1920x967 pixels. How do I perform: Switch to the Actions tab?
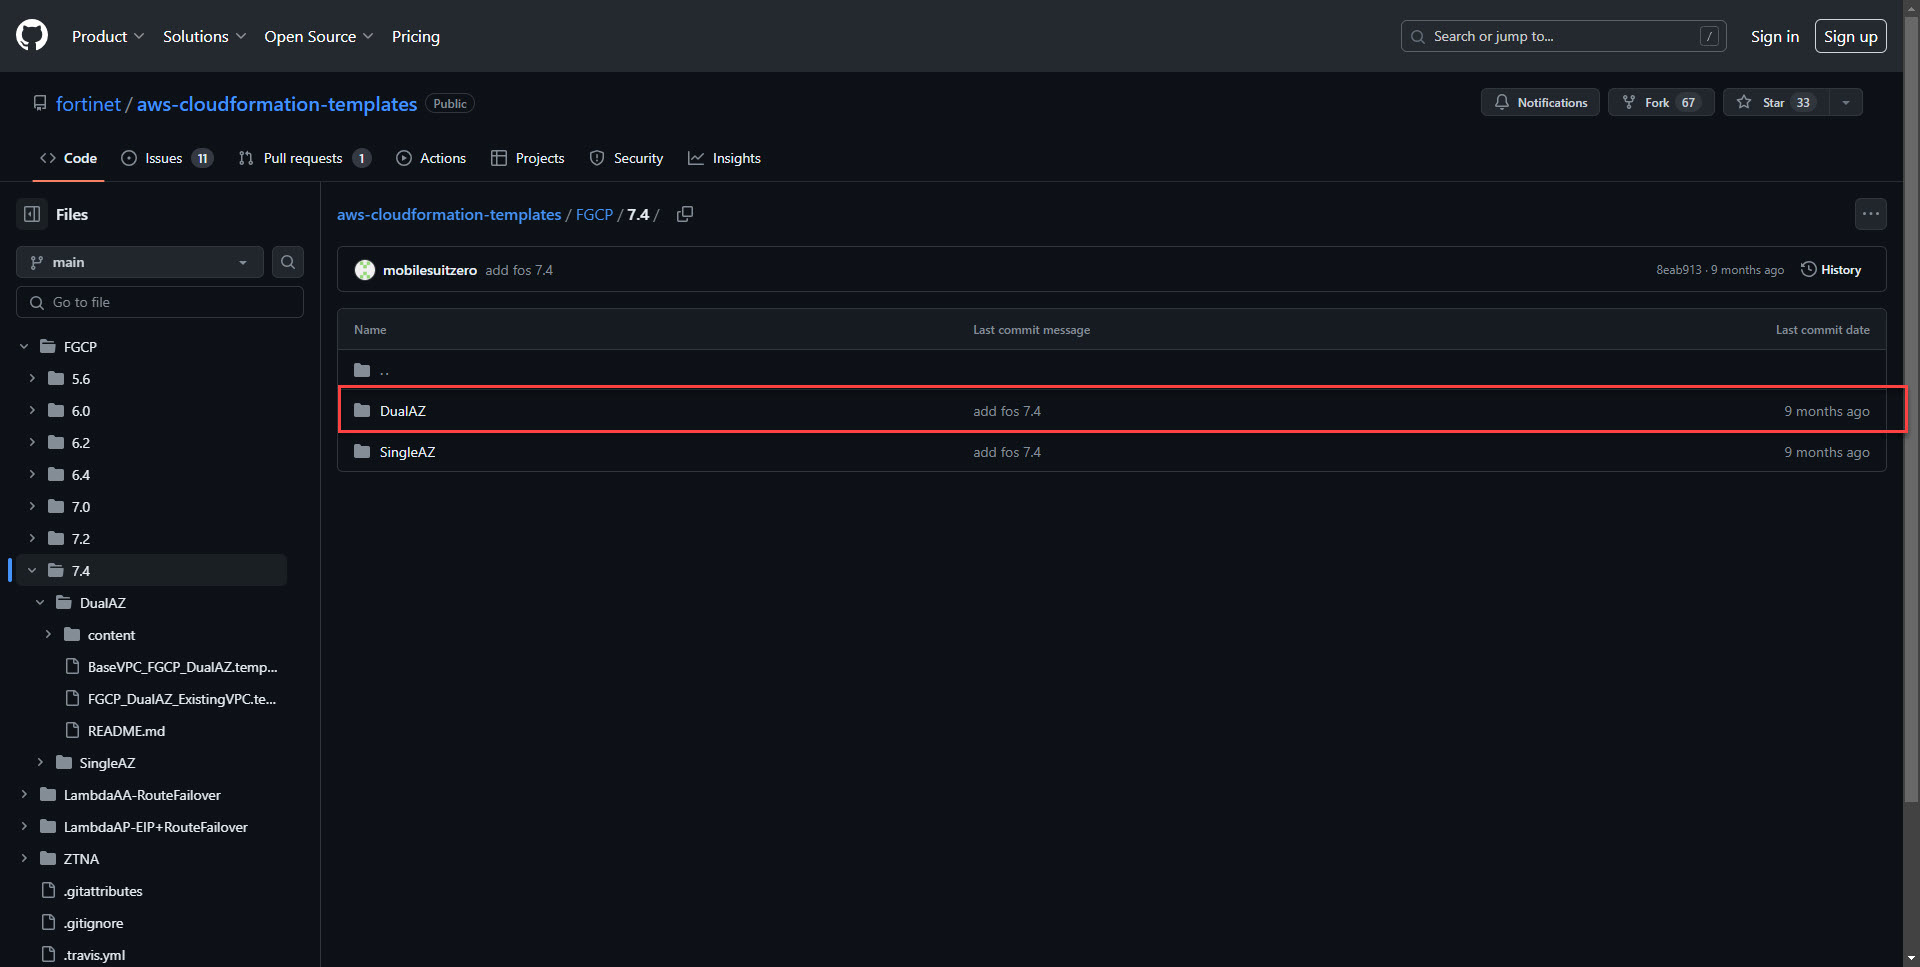431,158
